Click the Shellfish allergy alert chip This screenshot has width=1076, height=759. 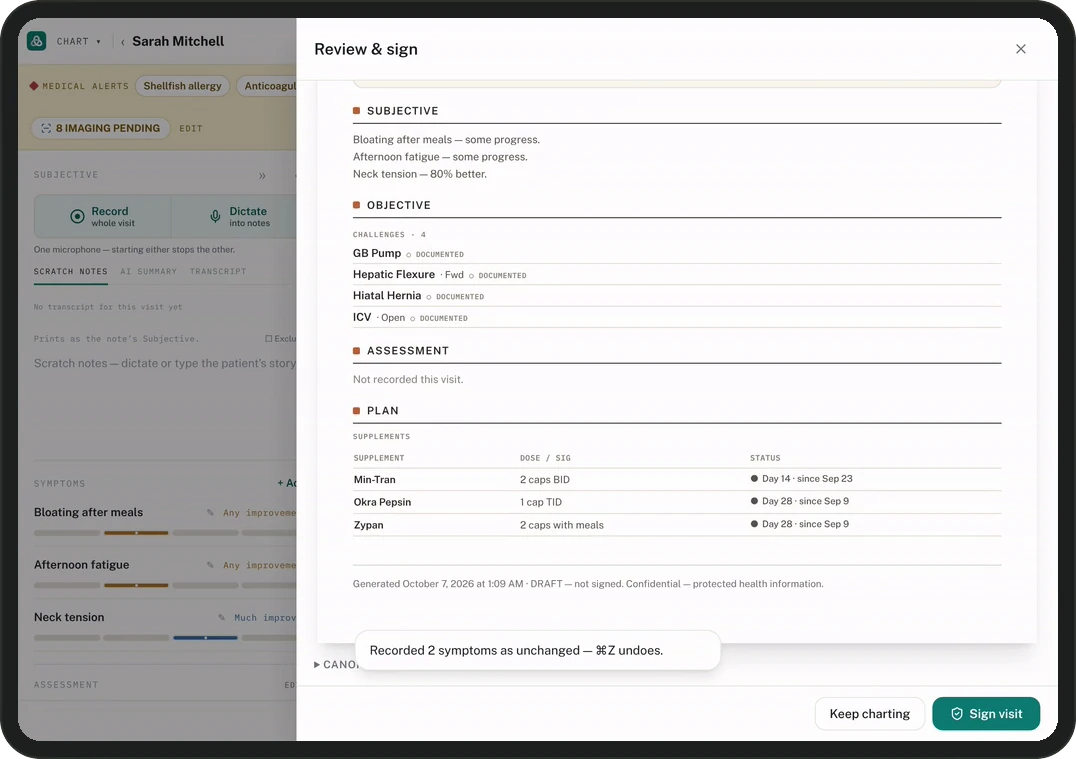pos(182,86)
